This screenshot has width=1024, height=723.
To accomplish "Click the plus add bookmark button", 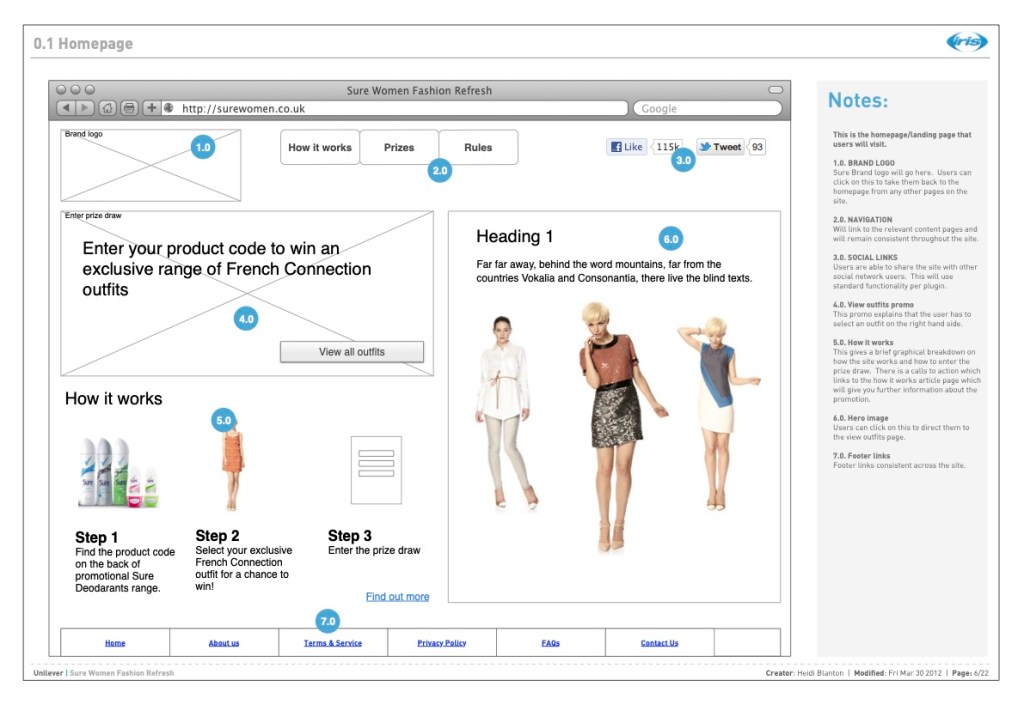I will point(151,108).
